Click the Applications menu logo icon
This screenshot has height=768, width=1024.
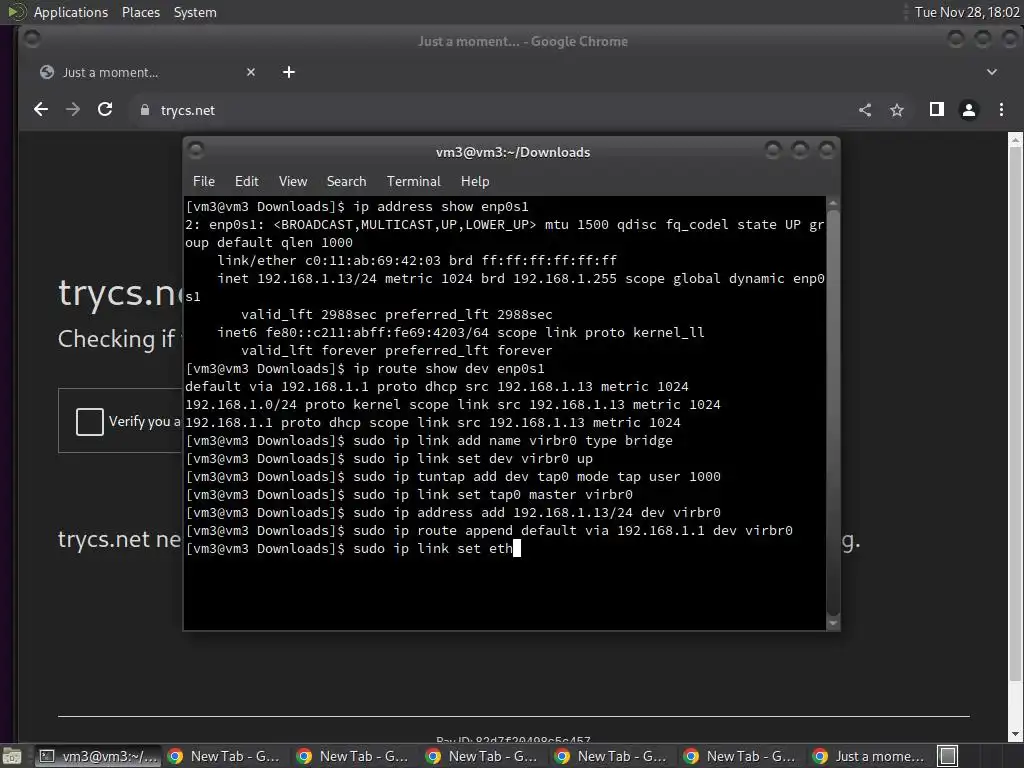pos(17,12)
